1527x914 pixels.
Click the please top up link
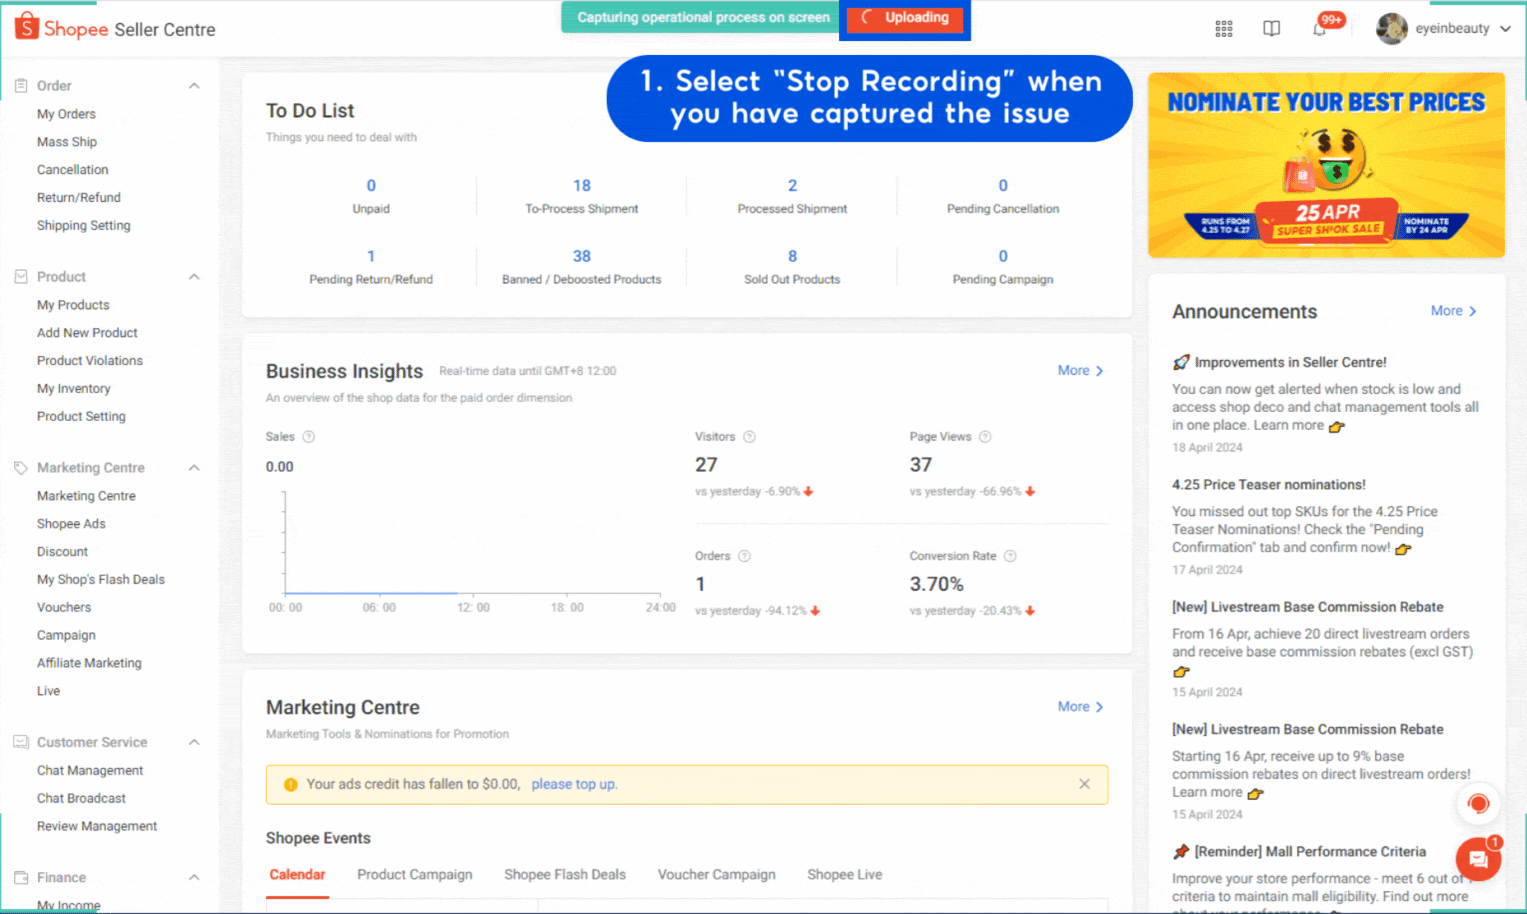(x=574, y=784)
